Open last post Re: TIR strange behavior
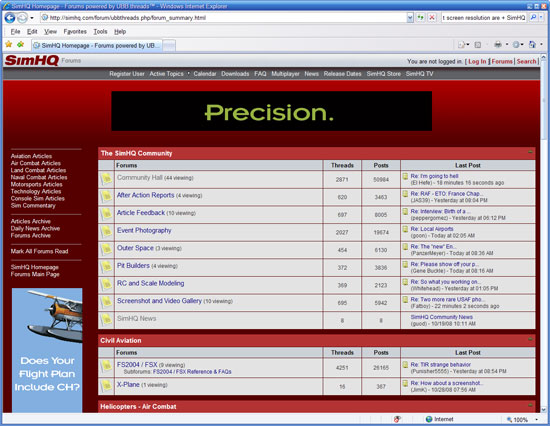Viewport: 550px width, 426px height. [441, 365]
